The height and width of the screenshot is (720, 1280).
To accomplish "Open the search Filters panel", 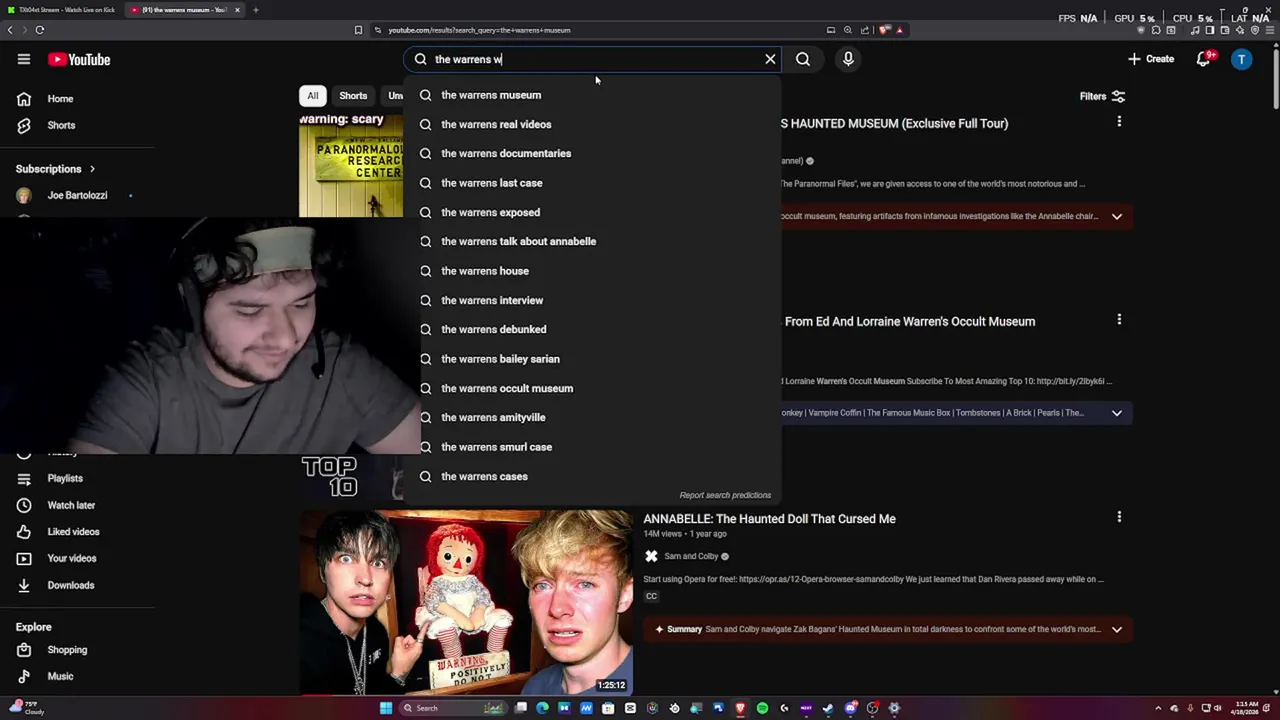I will click(x=1102, y=96).
